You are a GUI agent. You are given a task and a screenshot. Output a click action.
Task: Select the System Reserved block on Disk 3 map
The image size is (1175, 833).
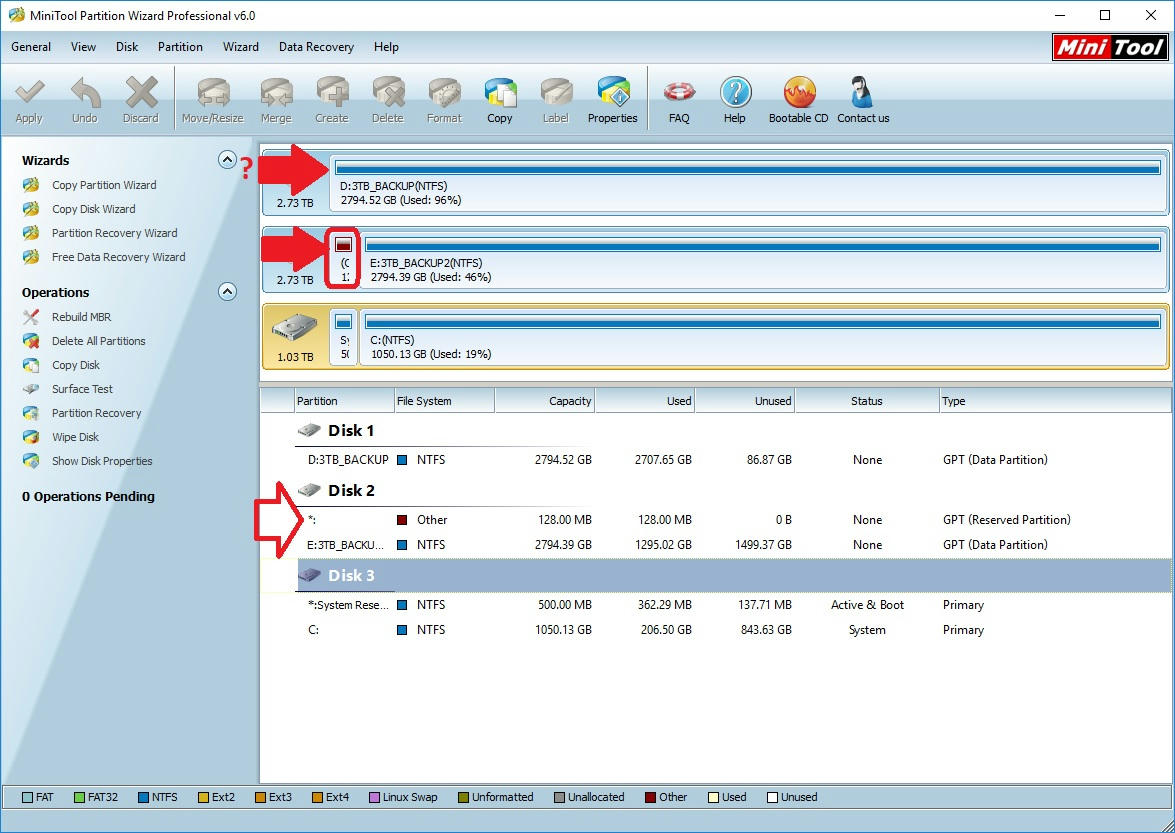344,336
